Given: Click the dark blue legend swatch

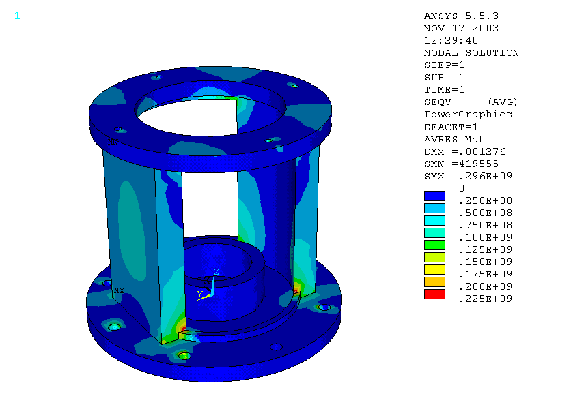Looking at the screenshot, I should pos(434,196).
